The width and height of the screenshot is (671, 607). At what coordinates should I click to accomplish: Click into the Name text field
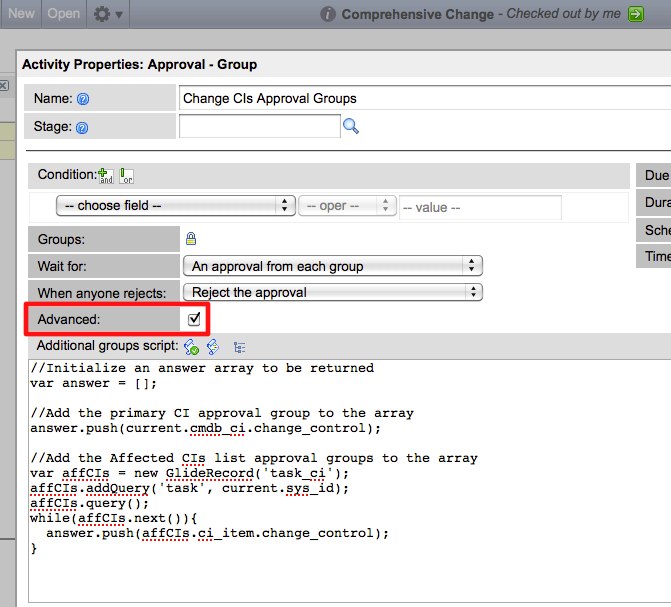420,99
